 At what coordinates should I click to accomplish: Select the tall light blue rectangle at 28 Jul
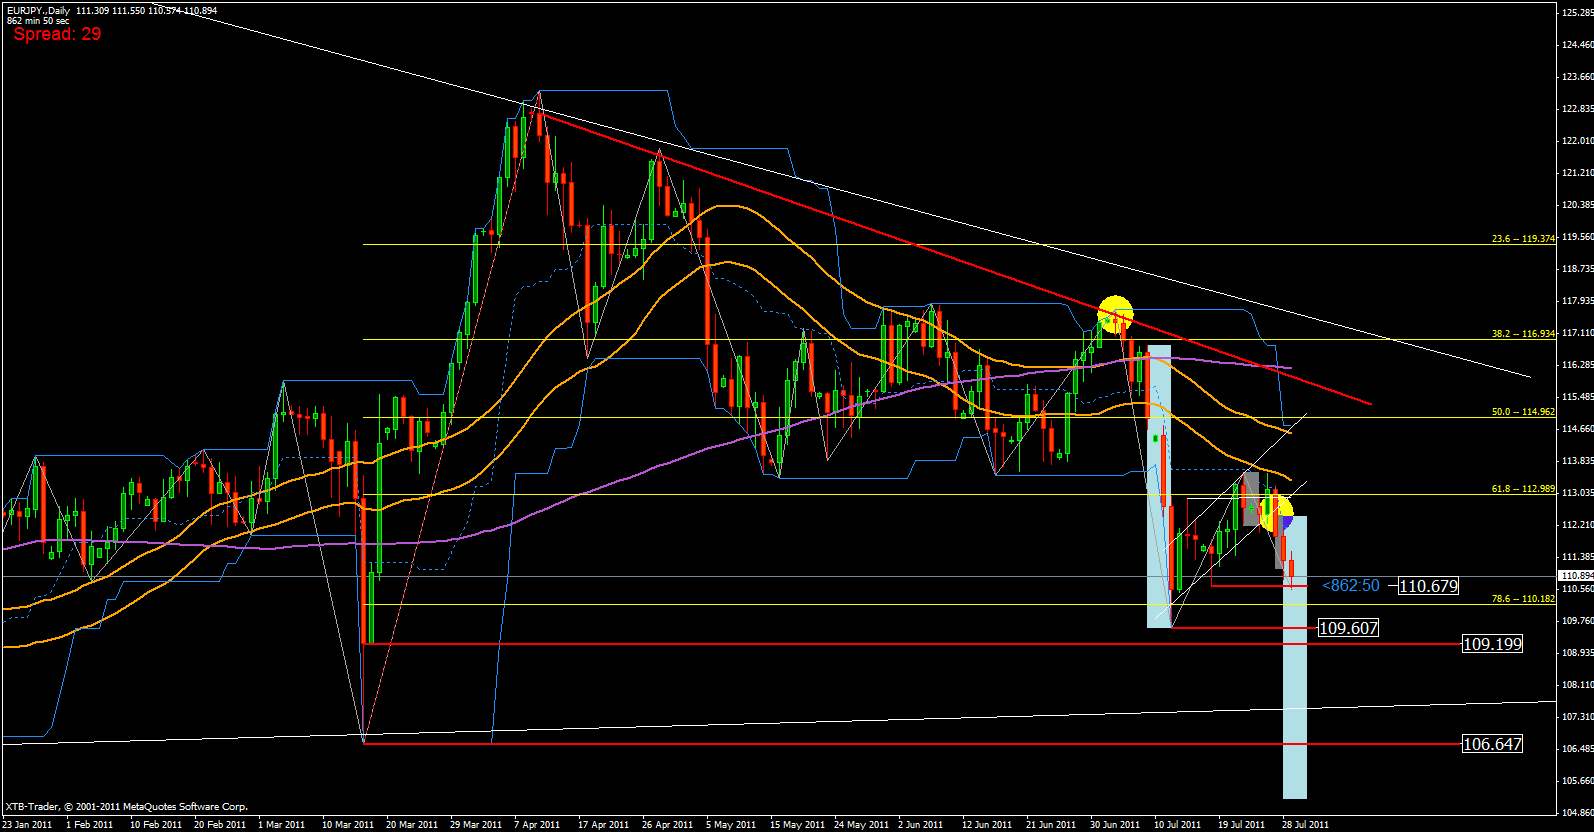click(x=1295, y=657)
